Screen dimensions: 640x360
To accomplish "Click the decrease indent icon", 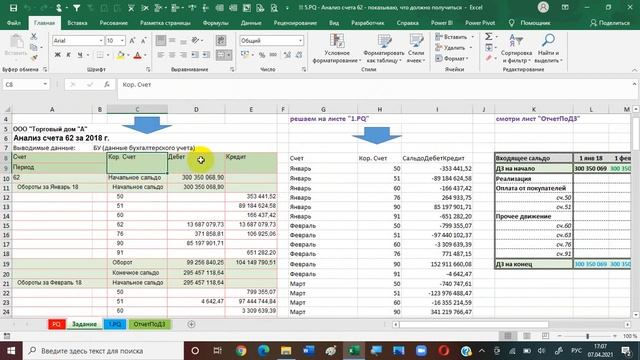I will pyautogui.click(x=195, y=55).
